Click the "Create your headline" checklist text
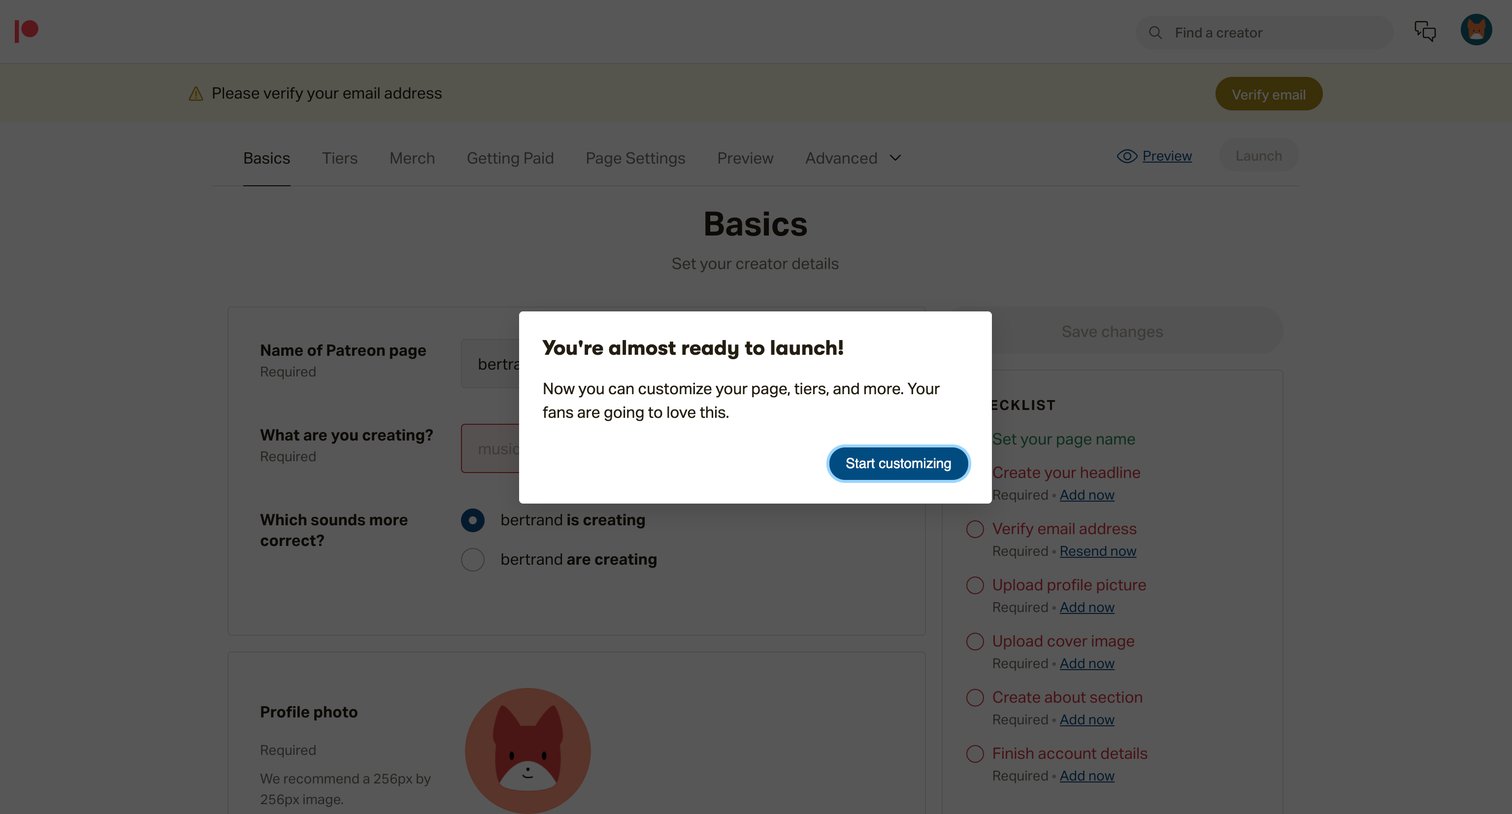The image size is (1512, 814). [1066, 473]
